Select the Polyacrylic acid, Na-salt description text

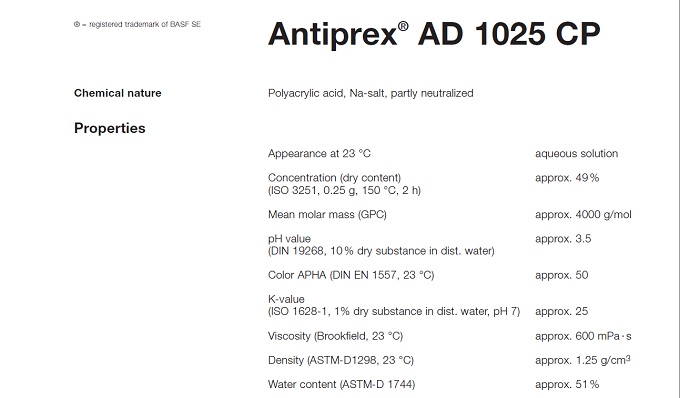point(371,93)
